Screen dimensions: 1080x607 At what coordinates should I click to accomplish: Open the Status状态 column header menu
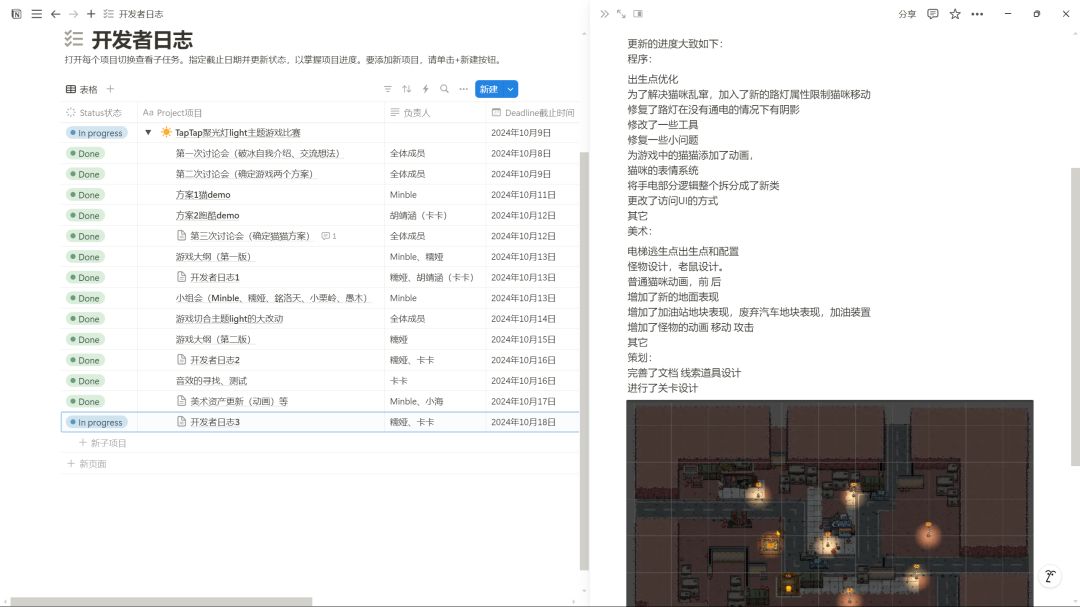coord(100,112)
